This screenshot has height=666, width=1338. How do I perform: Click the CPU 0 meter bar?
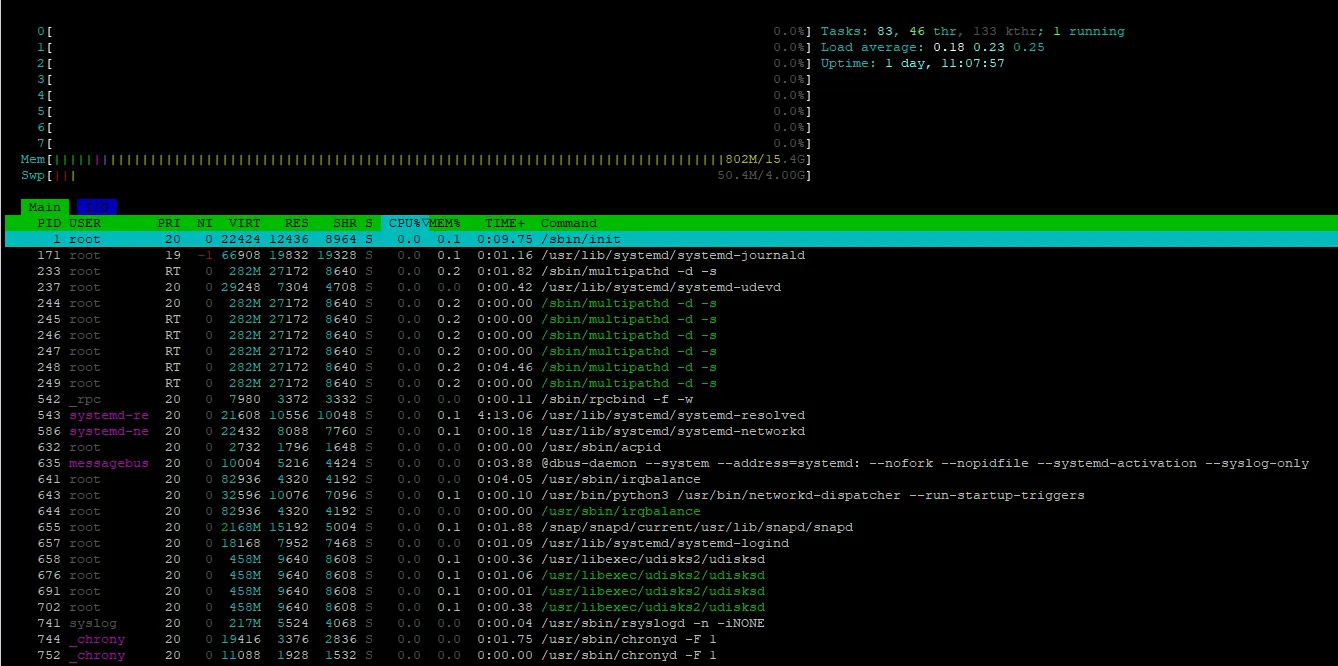pyautogui.click(x=423, y=31)
